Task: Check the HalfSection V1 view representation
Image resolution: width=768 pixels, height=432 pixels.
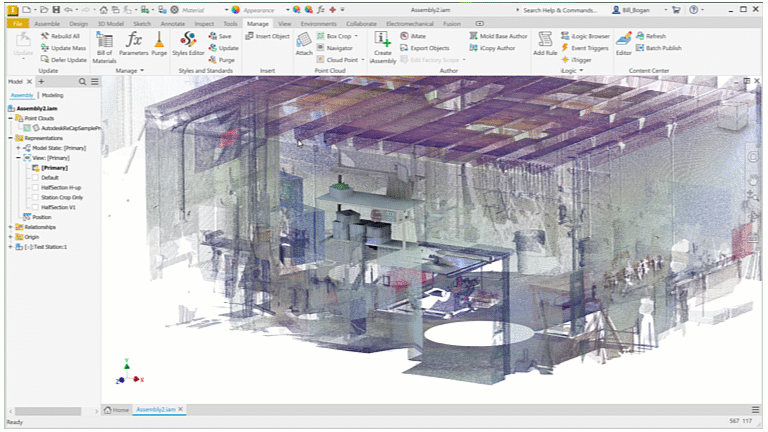Action: click(35, 207)
